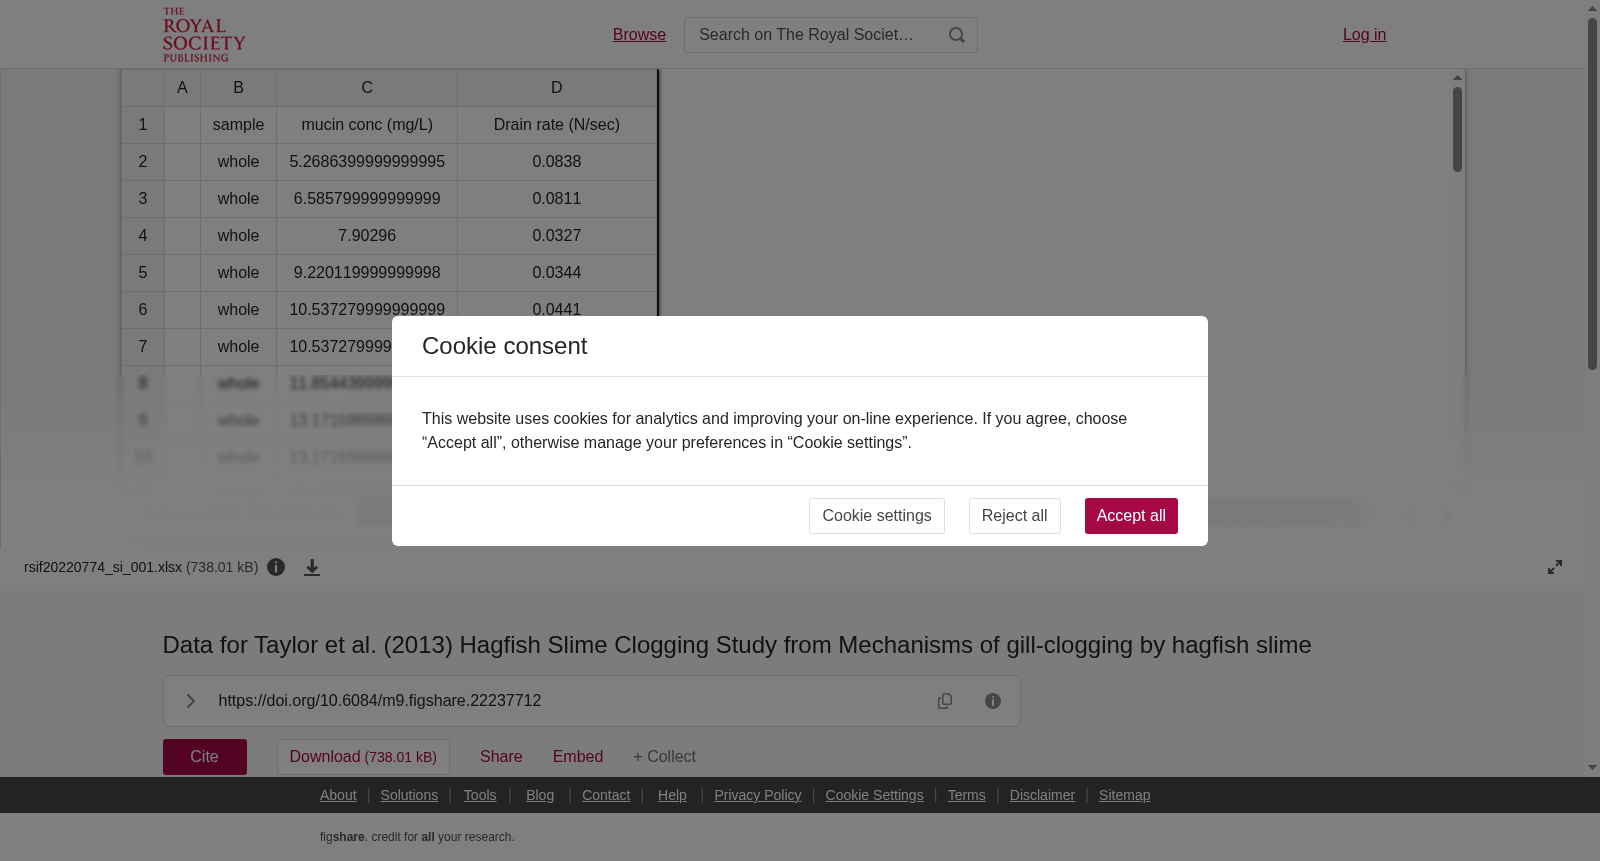
Task: Select spreadsheet row 1 header
Action: pos(143,125)
